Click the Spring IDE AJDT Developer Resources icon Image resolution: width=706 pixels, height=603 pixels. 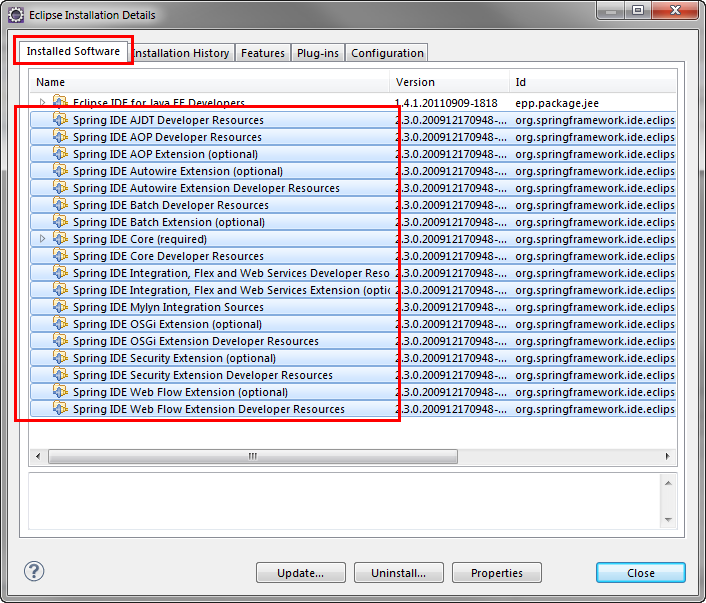pyautogui.click(x=60, y=120)
